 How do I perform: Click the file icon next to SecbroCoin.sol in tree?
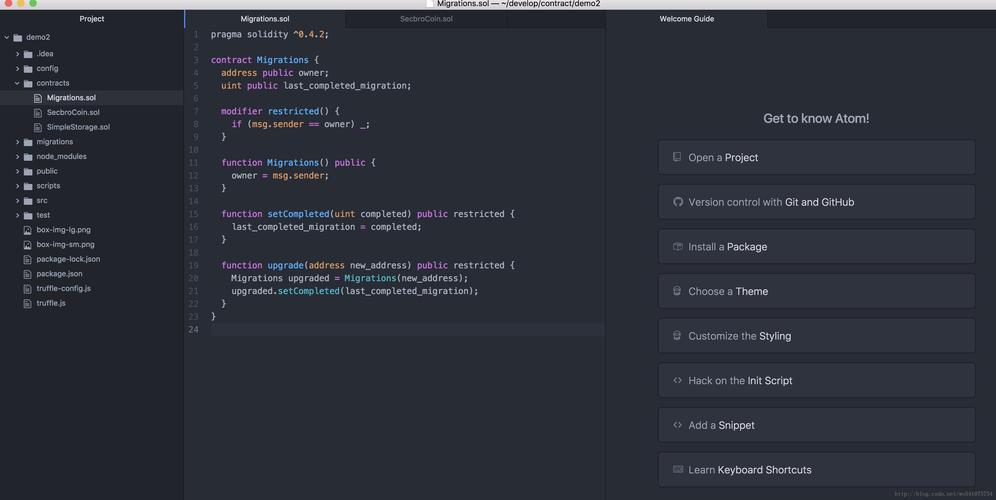click(38, 113)
